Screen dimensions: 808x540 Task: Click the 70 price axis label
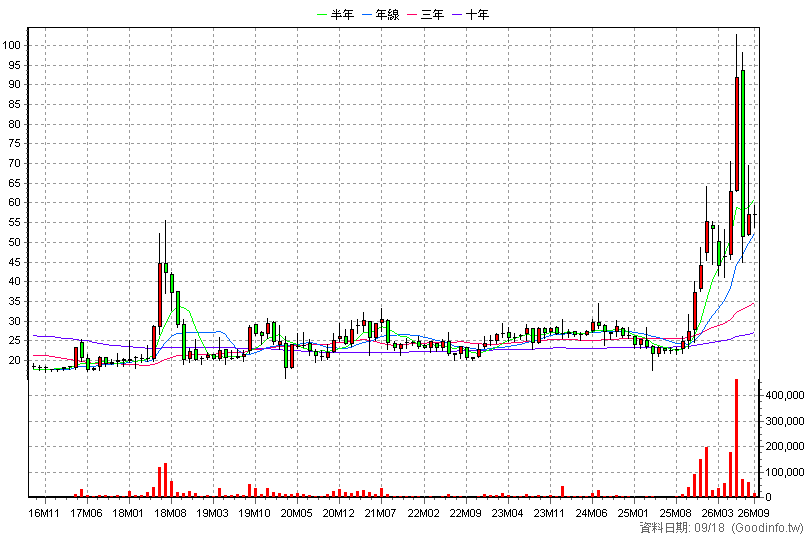point(14,163)
